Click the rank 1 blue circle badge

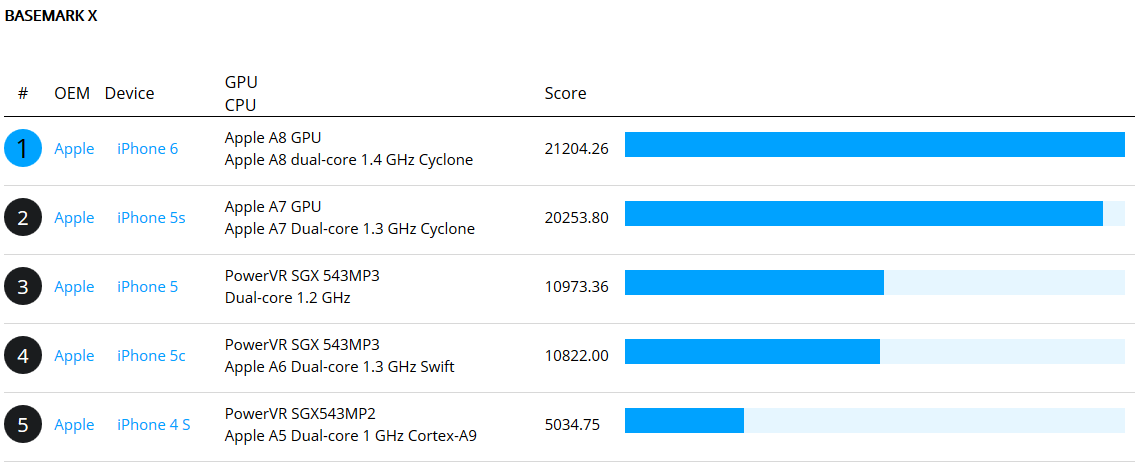22,148
